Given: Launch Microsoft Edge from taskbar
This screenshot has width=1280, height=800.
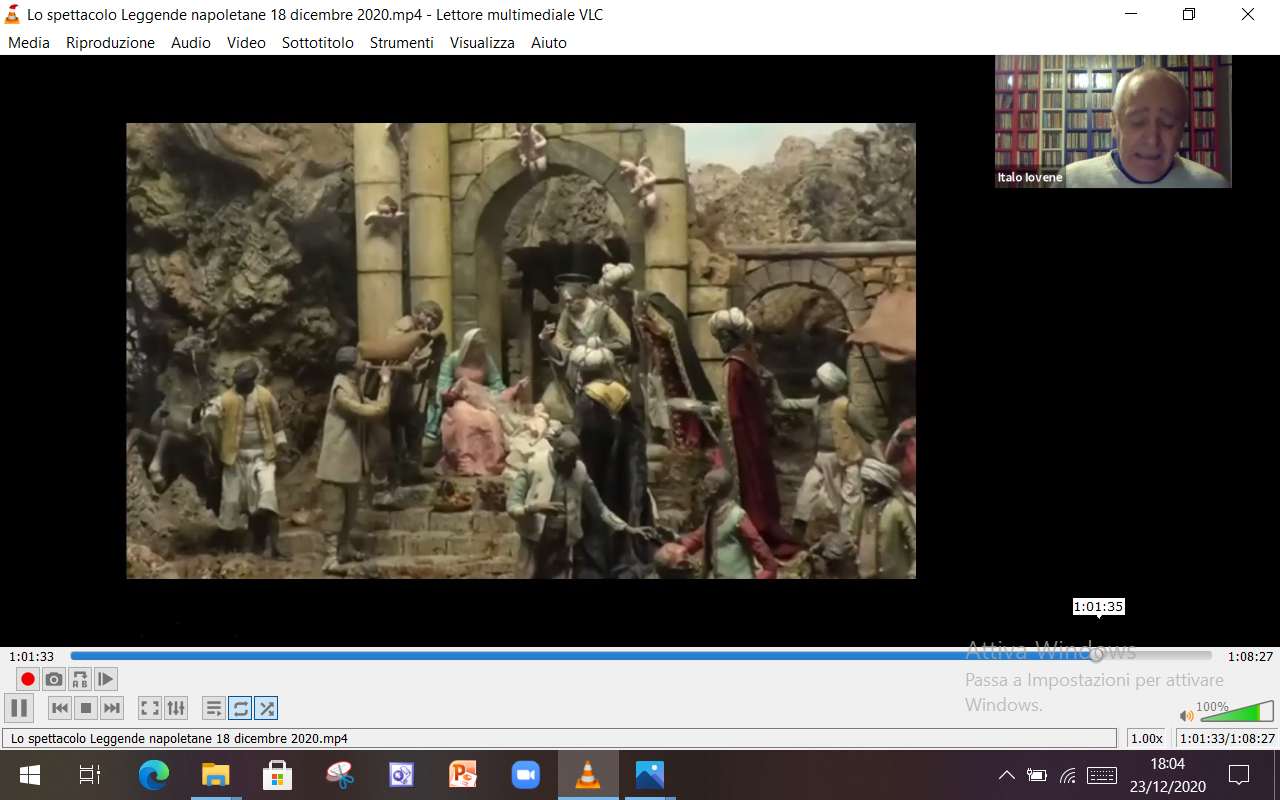Looking at the screenshot, I should [154, 775].
